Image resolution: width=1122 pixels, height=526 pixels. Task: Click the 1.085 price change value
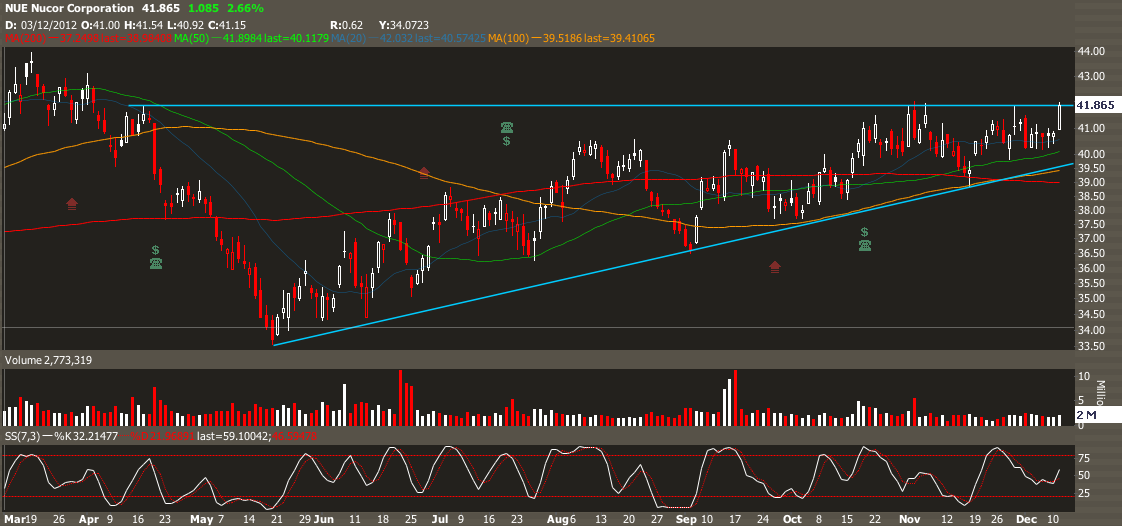pos(203,9)
